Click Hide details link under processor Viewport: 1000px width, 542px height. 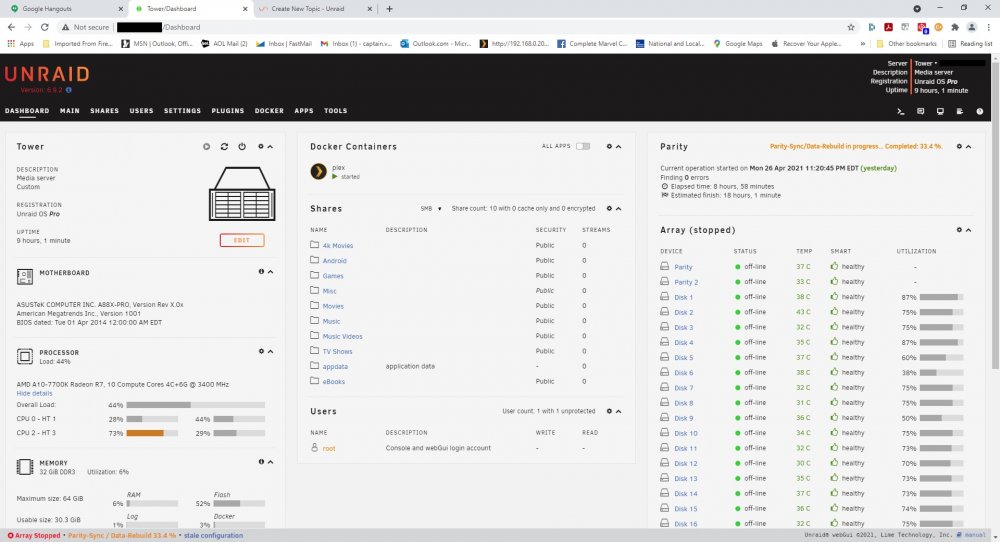pos(34,393)
